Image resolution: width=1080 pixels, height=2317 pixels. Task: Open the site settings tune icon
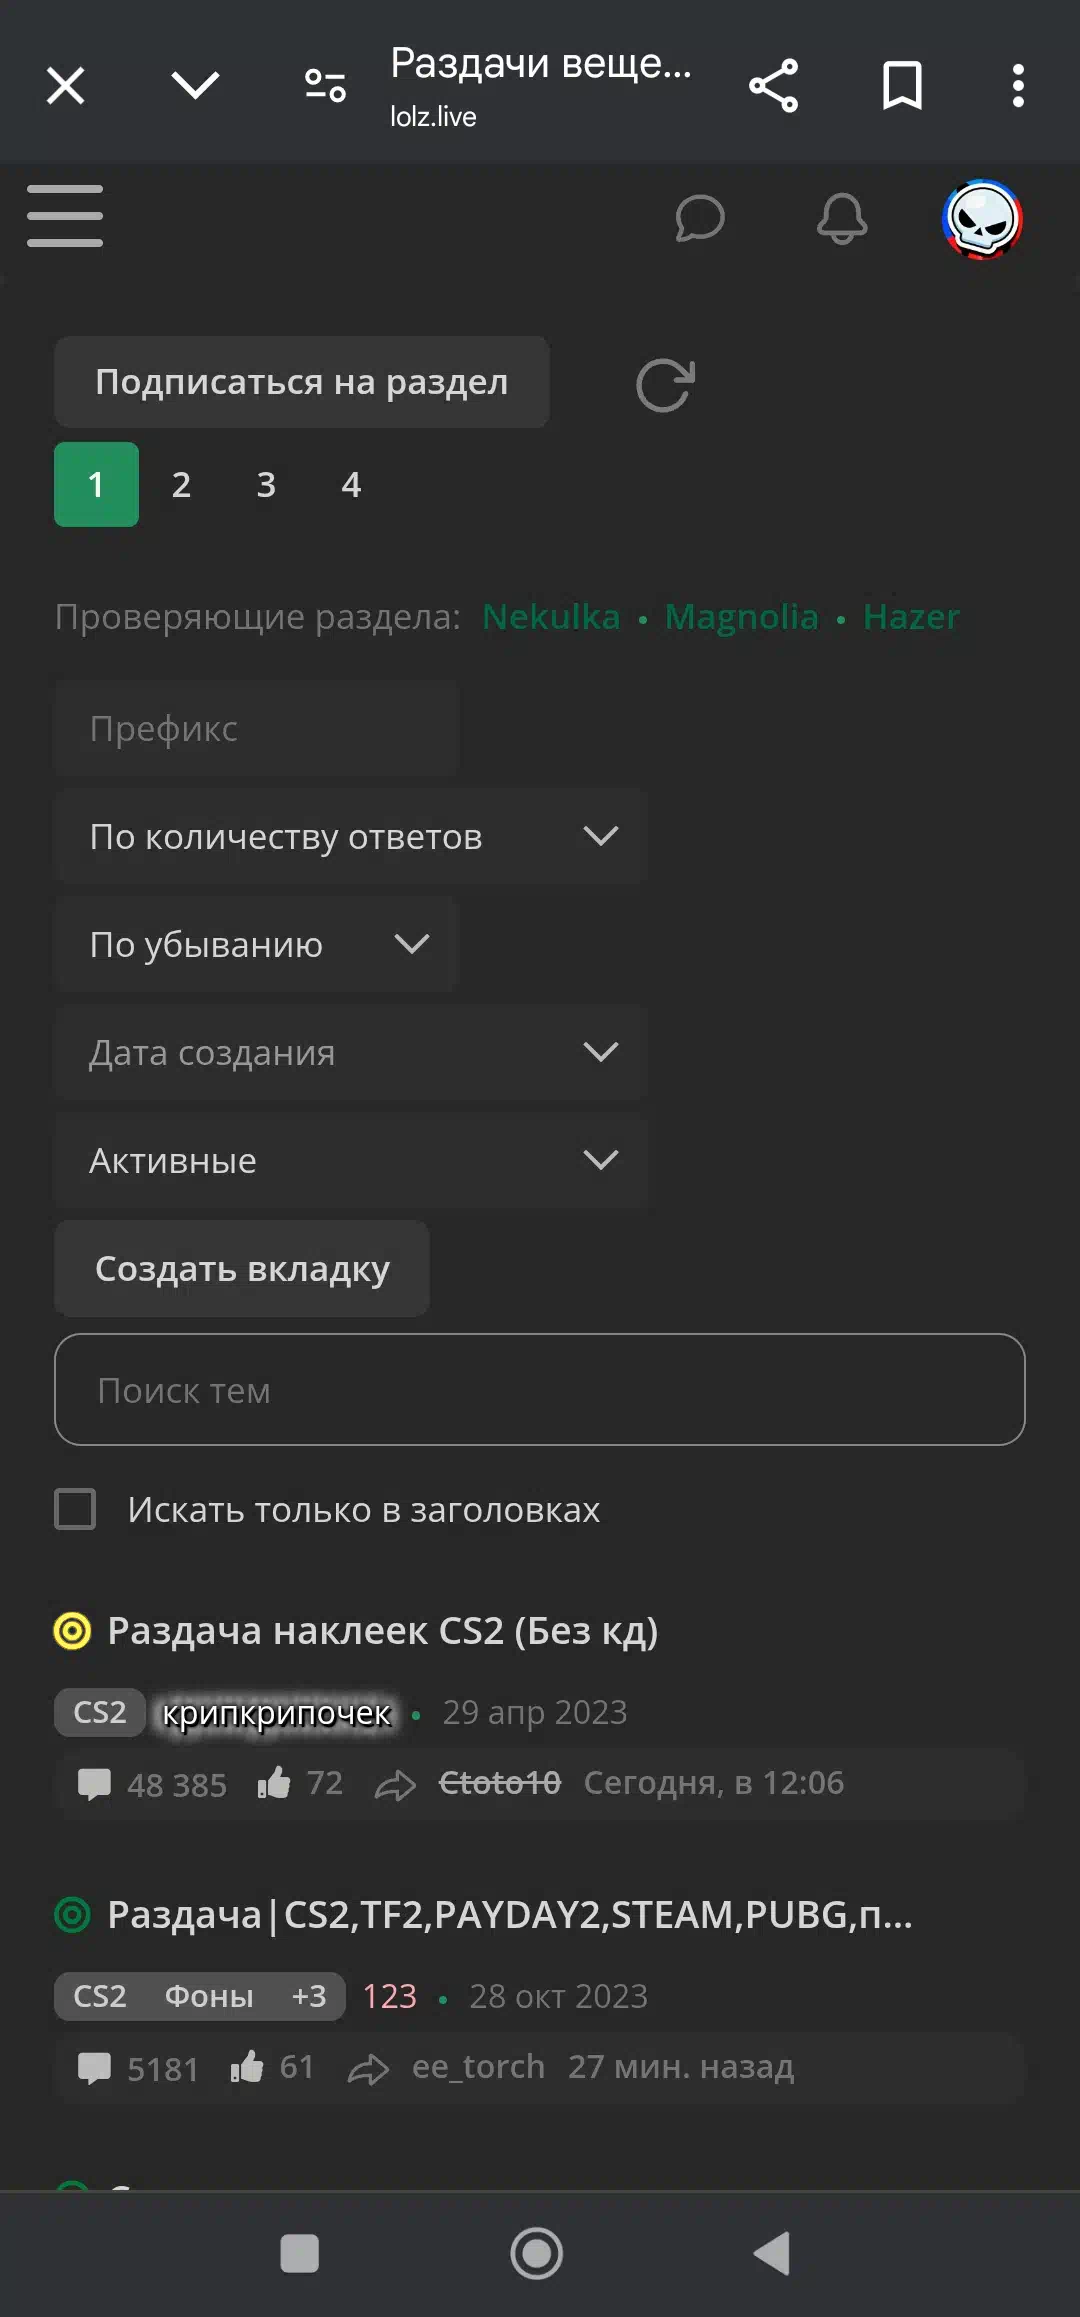pyautogui.click(x=325, y=85)
